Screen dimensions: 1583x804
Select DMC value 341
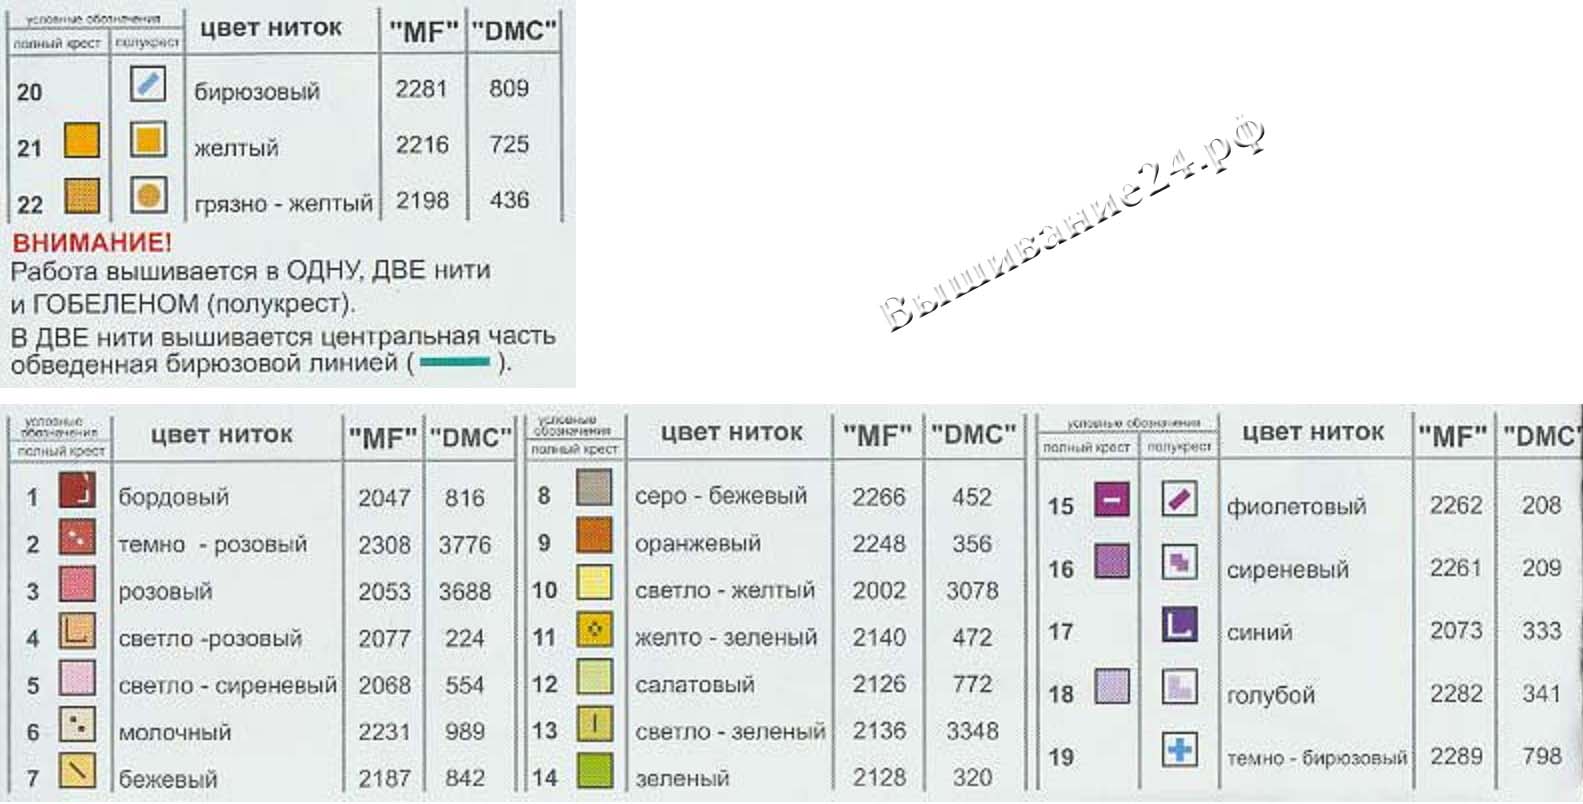point(1541,693)
